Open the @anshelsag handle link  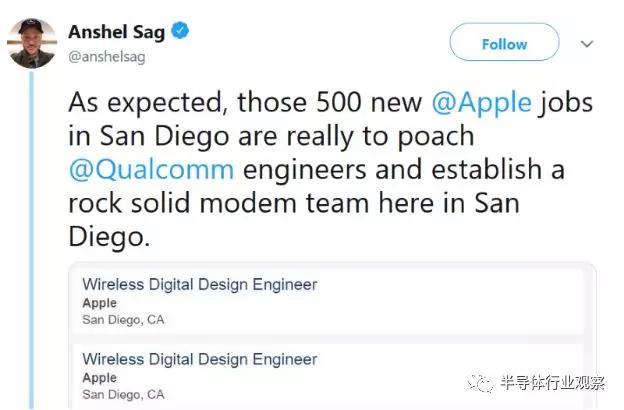click(x=106, y=57)
